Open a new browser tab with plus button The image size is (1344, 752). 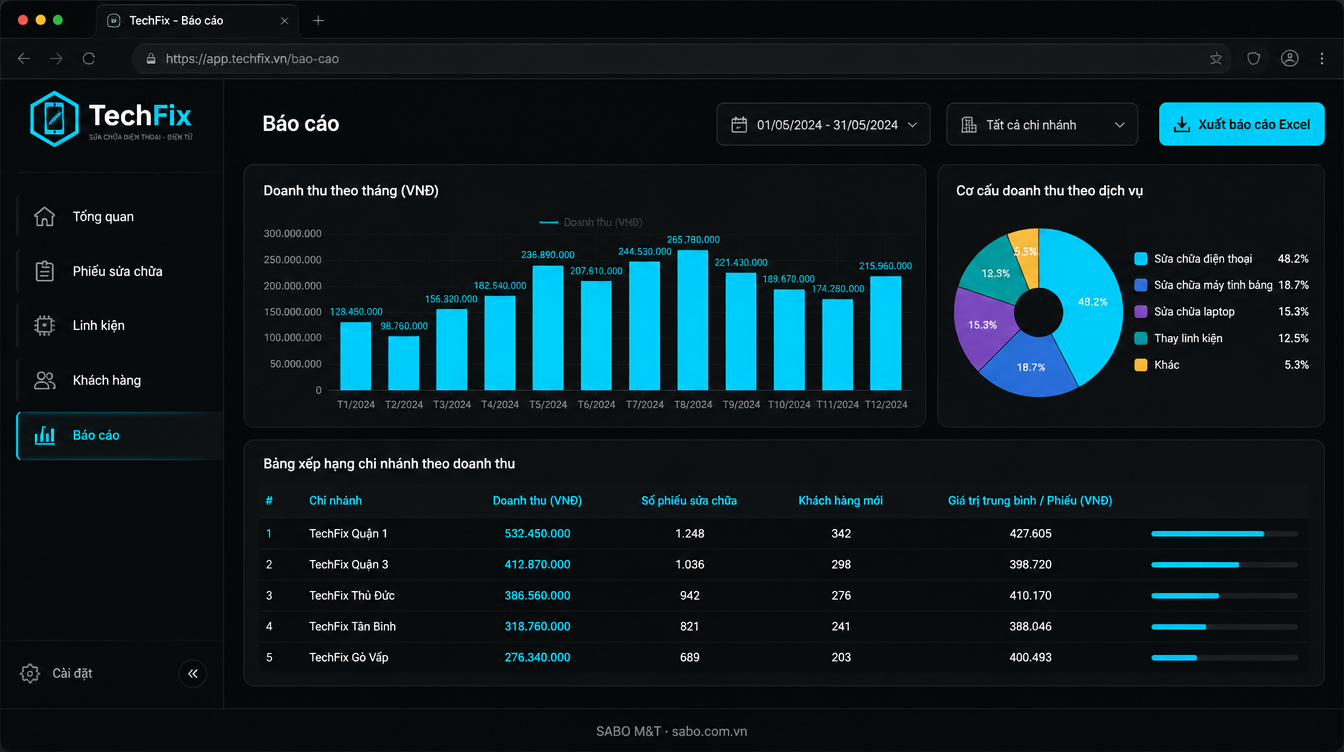tap(319, 20)
